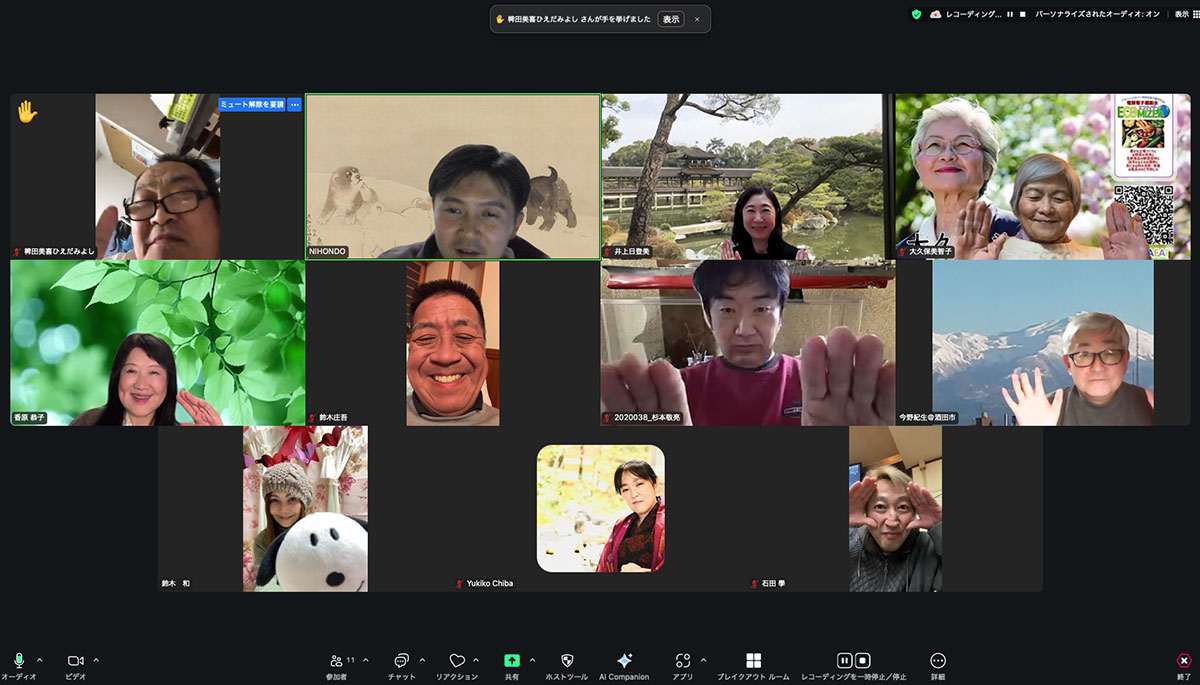Viewport: 1200px width, 685px height.
Task: Expand audio options chevron next to オーディオ
Action: click(40, 660)
